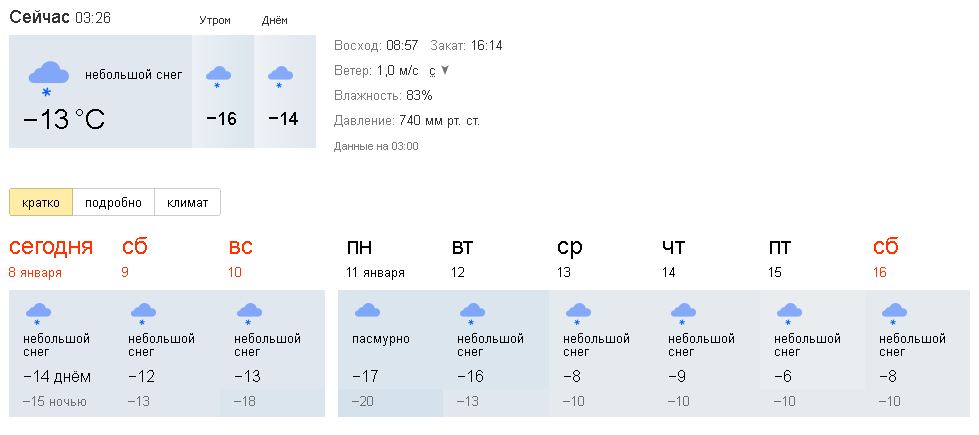Viewport: 979px width, 435px height.
Task: Click the Днём snow cloud icon
Action: click(x=280, y=77)
